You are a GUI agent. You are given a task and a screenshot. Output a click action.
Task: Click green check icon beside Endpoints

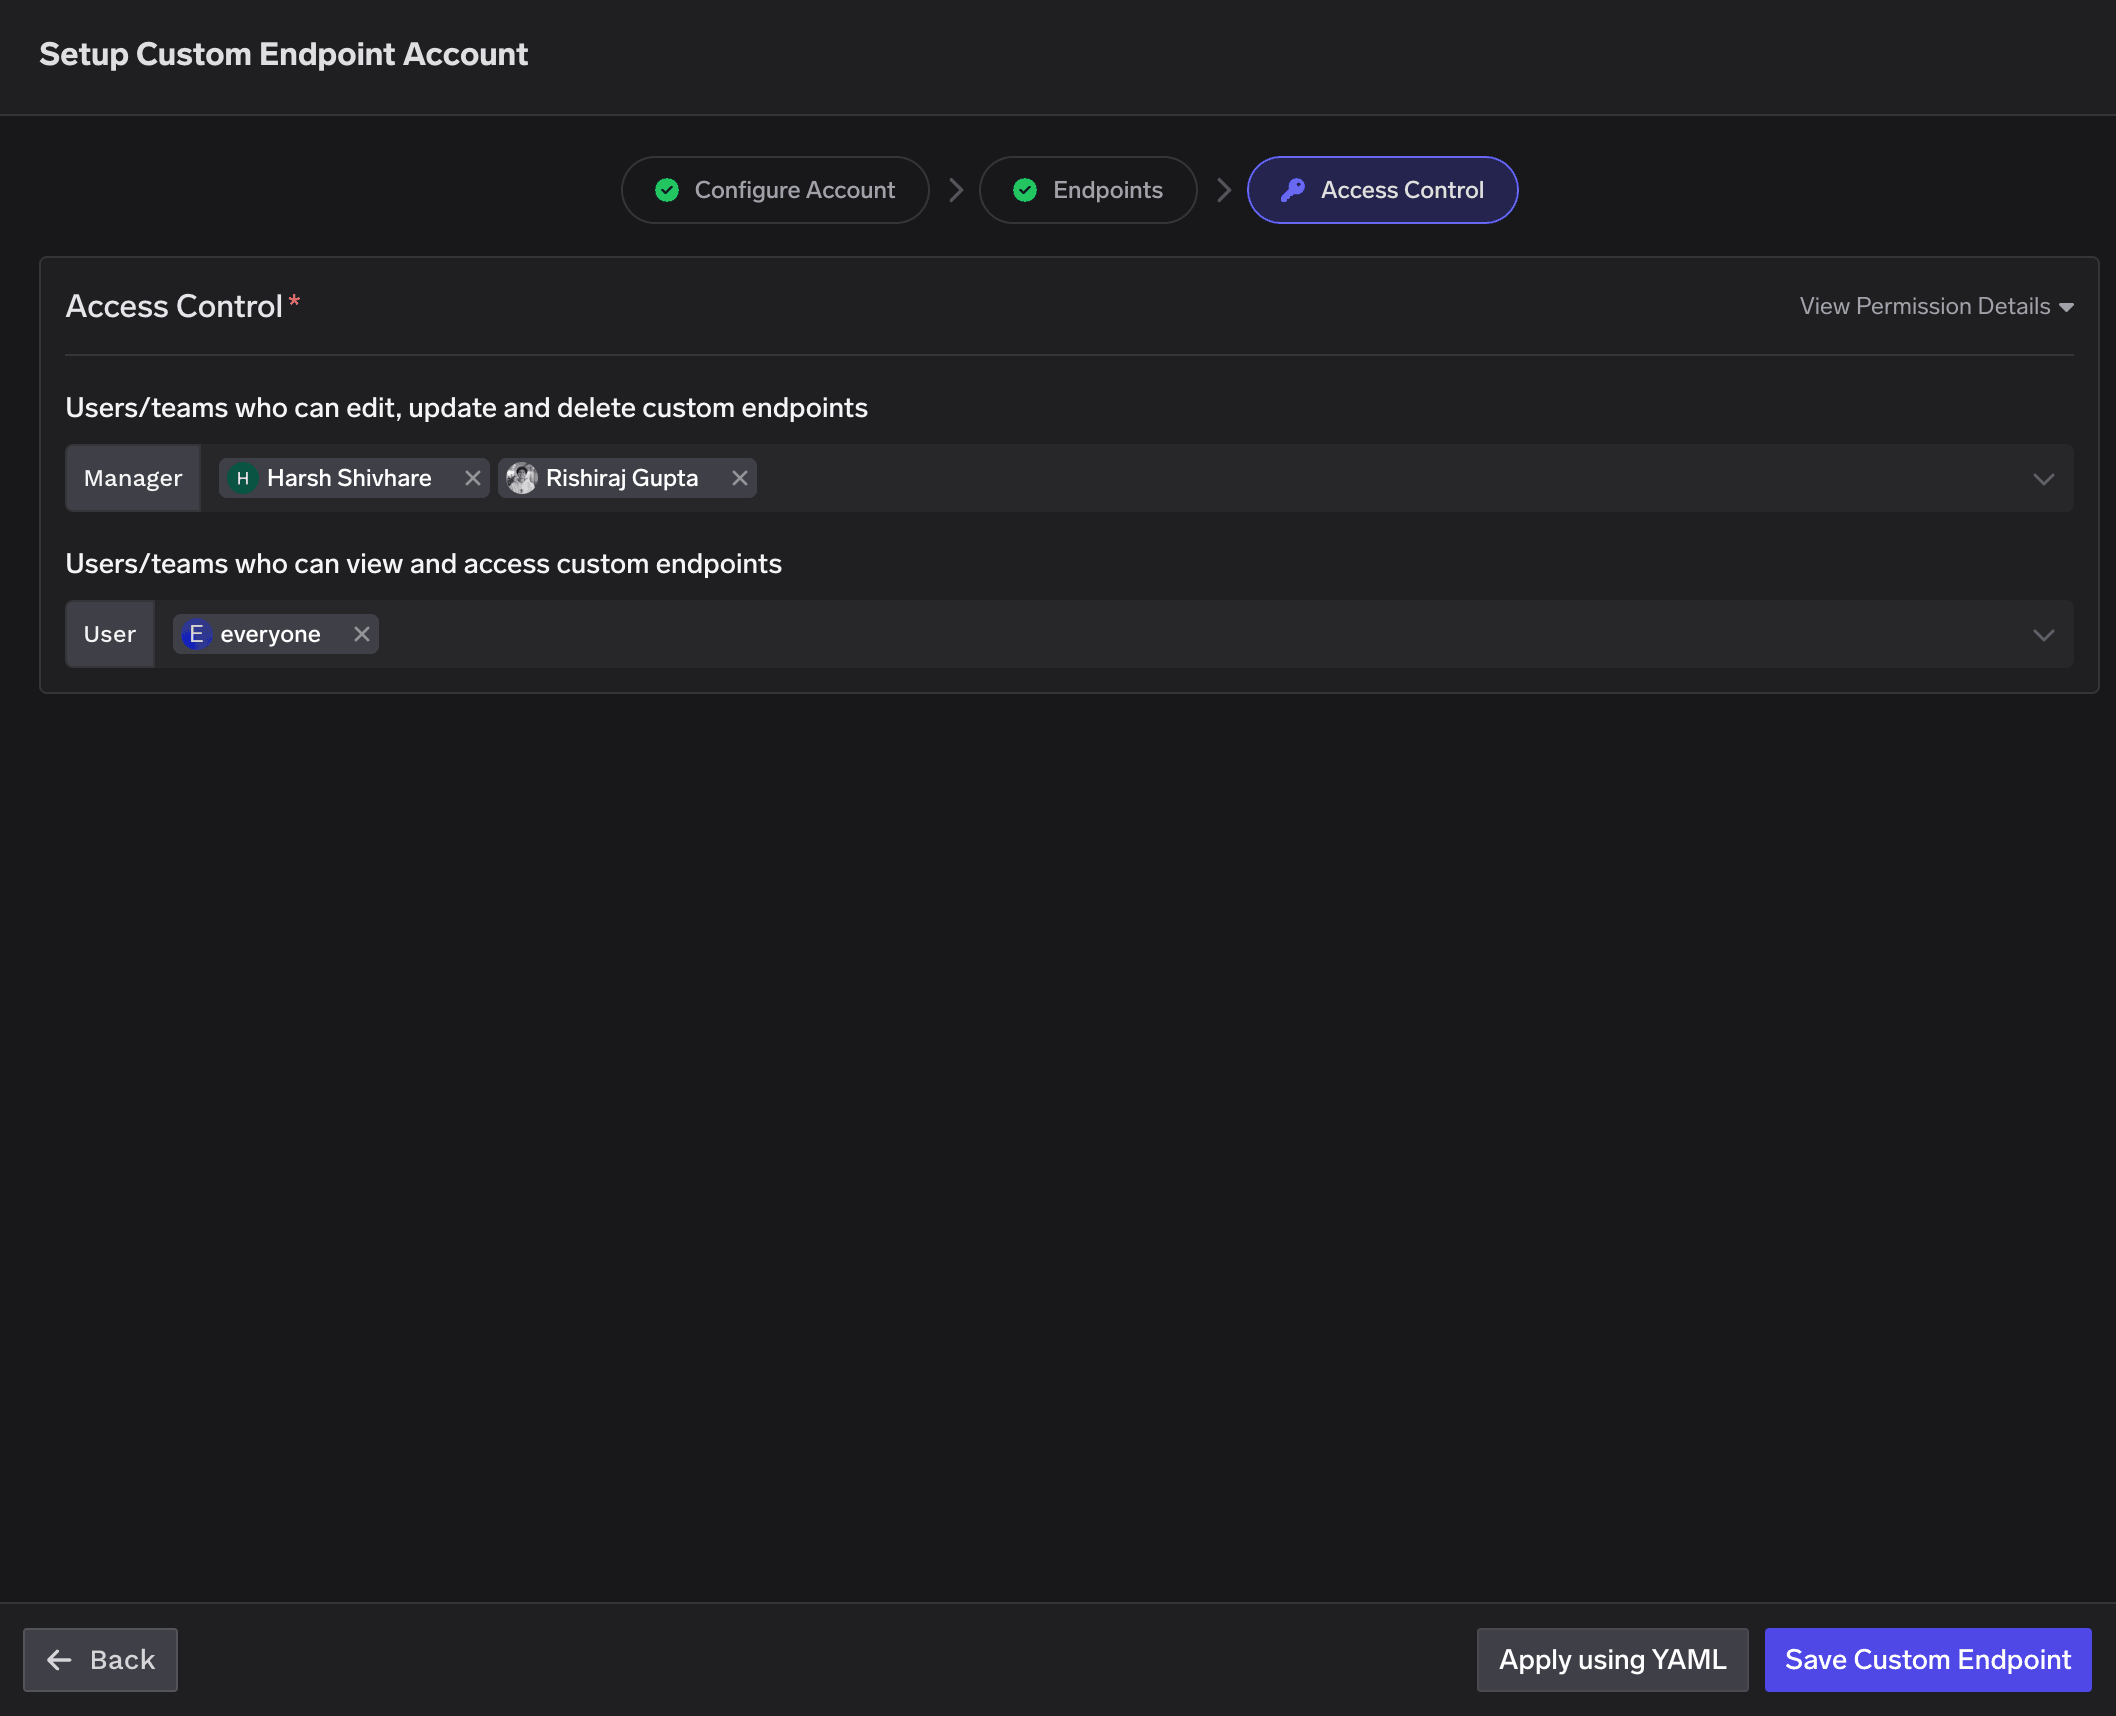click(x=1025, y=190)
